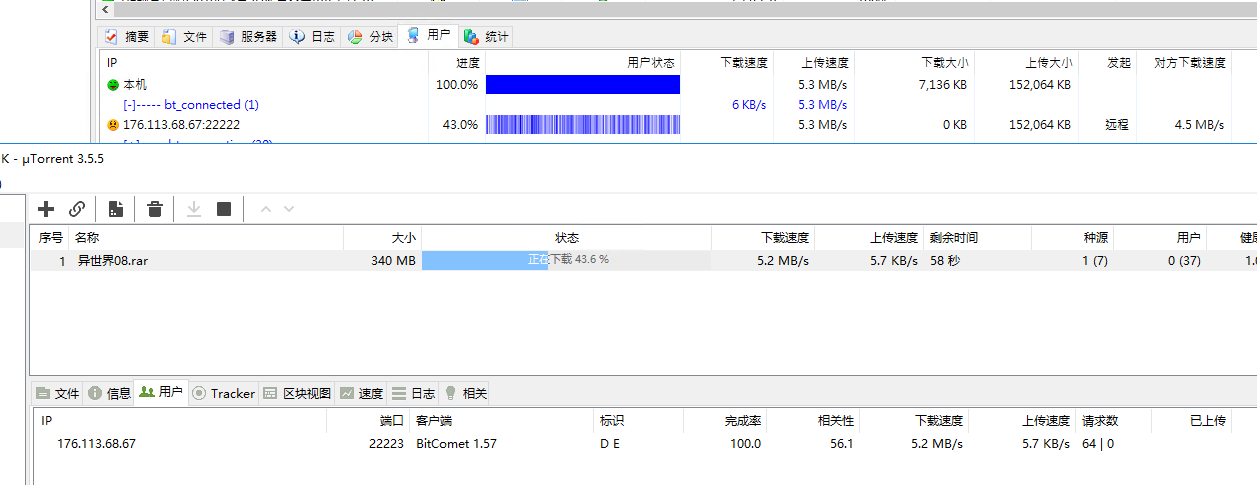This screenshot has width=1257, height=485.
Task: Open the 分块 tab in BitComet
Action: (x=370, y=37)
